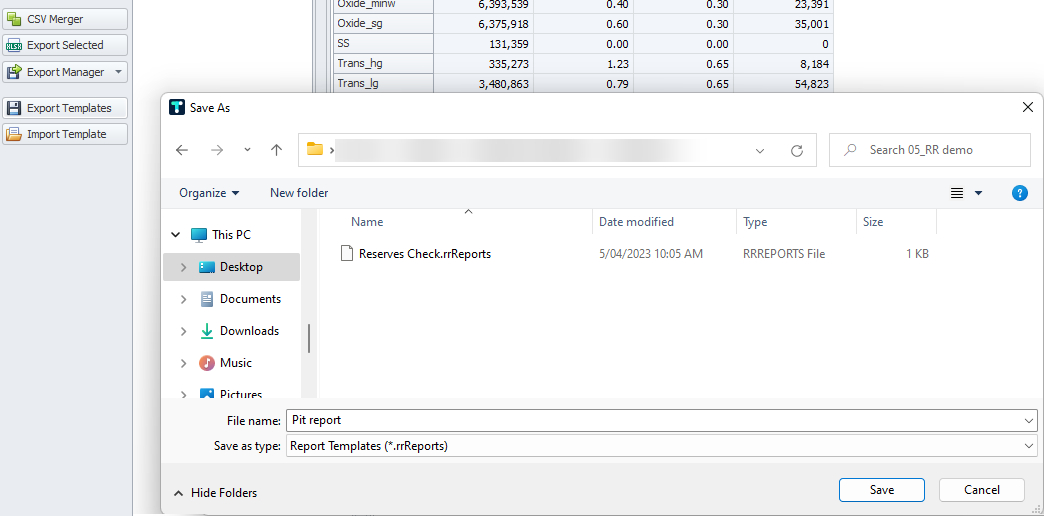Click Hide Folders toggle
The height and width of the screenshot is (516, 1044).
(216, 493)
